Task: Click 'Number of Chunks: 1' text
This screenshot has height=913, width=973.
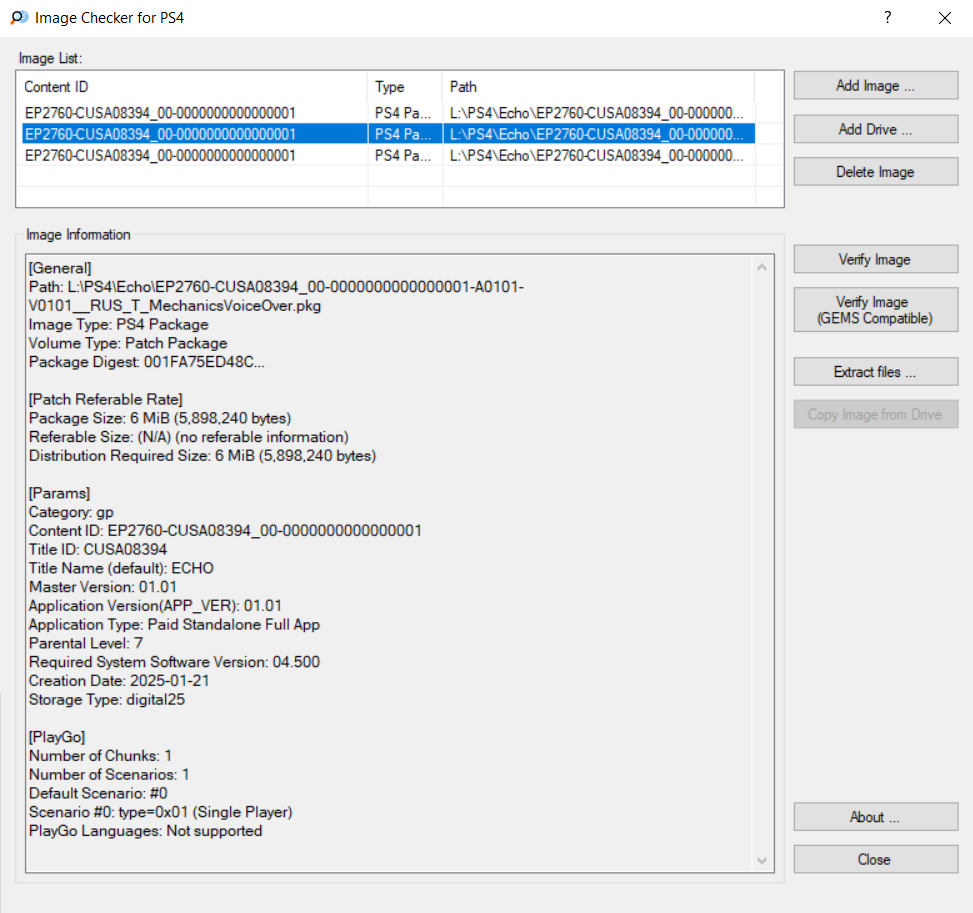Action: tap(101, 755)
